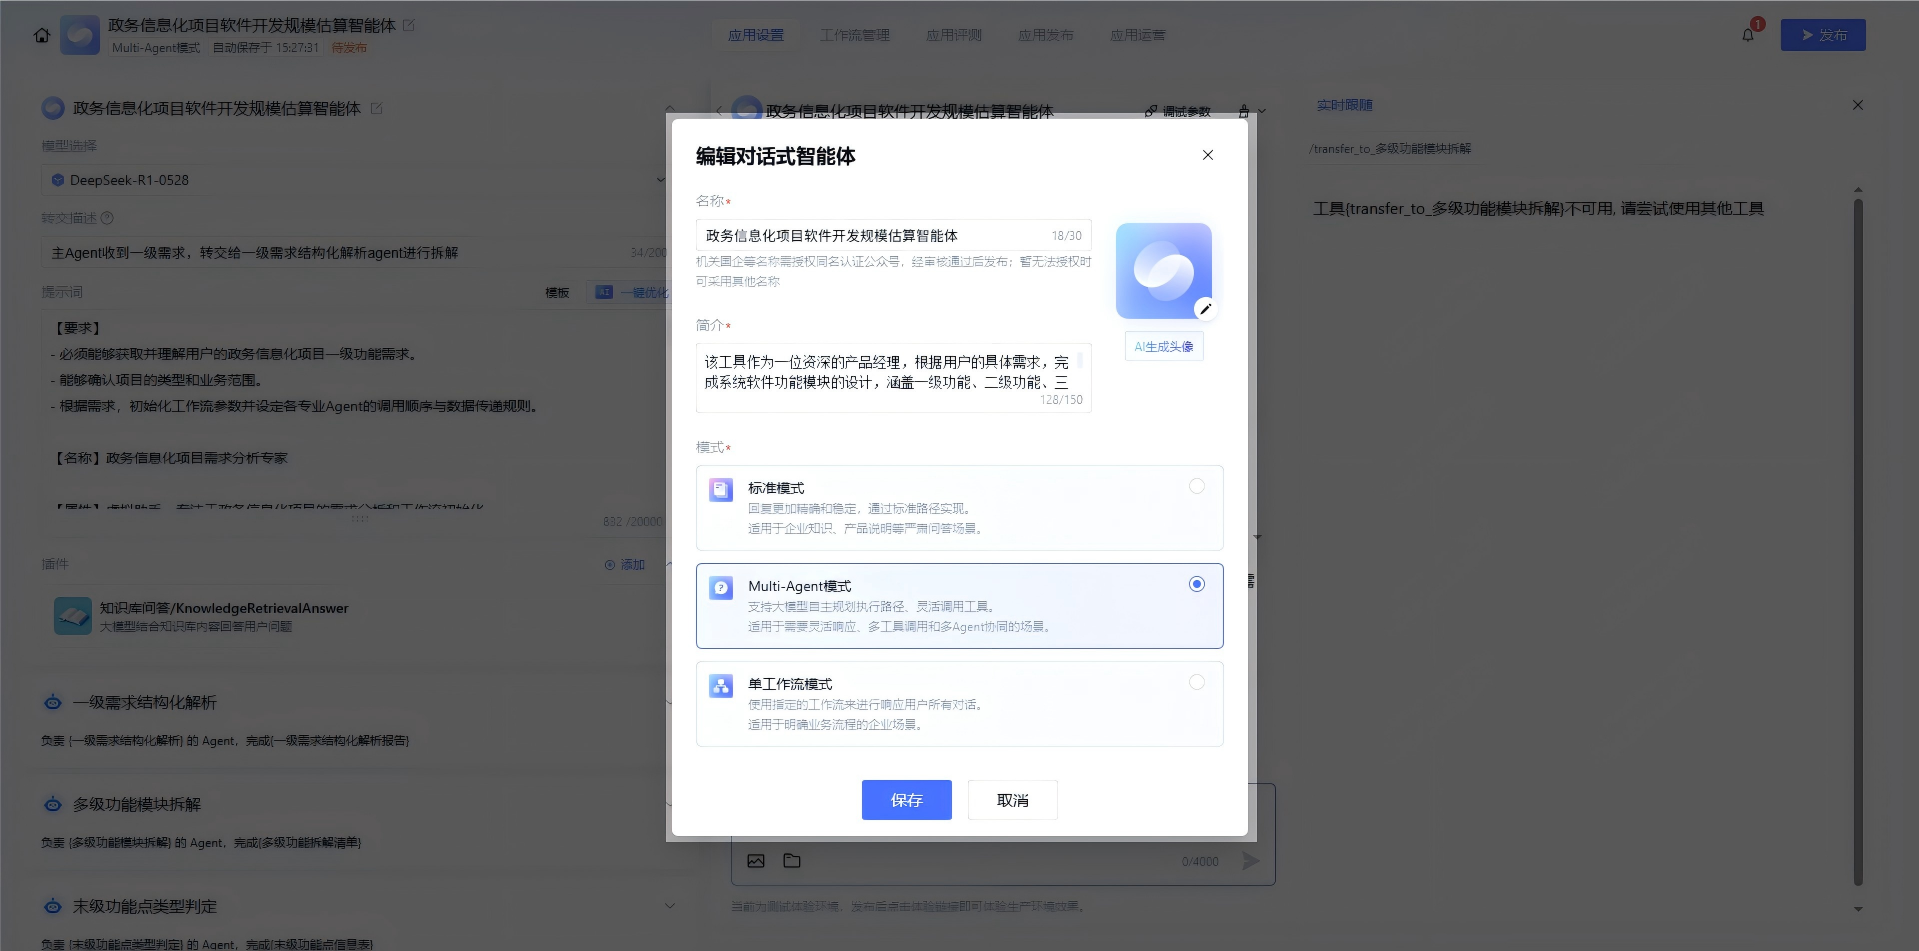1919x951 pixels.
Task: Click the right trace panel scrollbar
Action: click(x=1858, y=541)
